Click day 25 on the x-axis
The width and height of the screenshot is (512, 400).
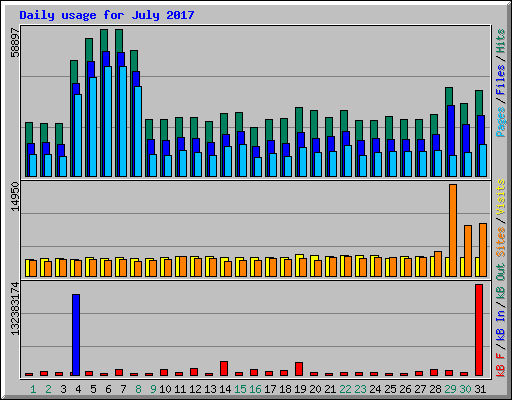(390, 389)
